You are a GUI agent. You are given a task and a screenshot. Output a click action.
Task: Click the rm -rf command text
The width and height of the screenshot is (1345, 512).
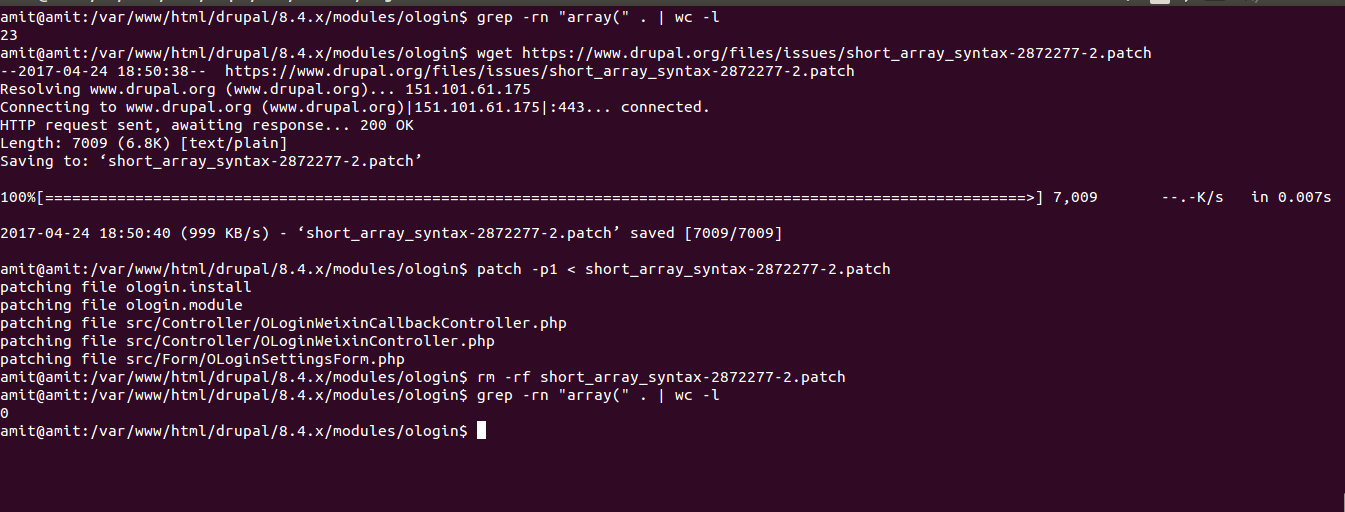[x=661, y=377]
